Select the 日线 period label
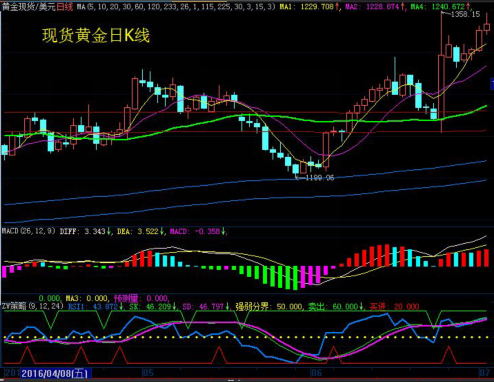The height and width of the screenshot is (382, 494). coord(65,6)
